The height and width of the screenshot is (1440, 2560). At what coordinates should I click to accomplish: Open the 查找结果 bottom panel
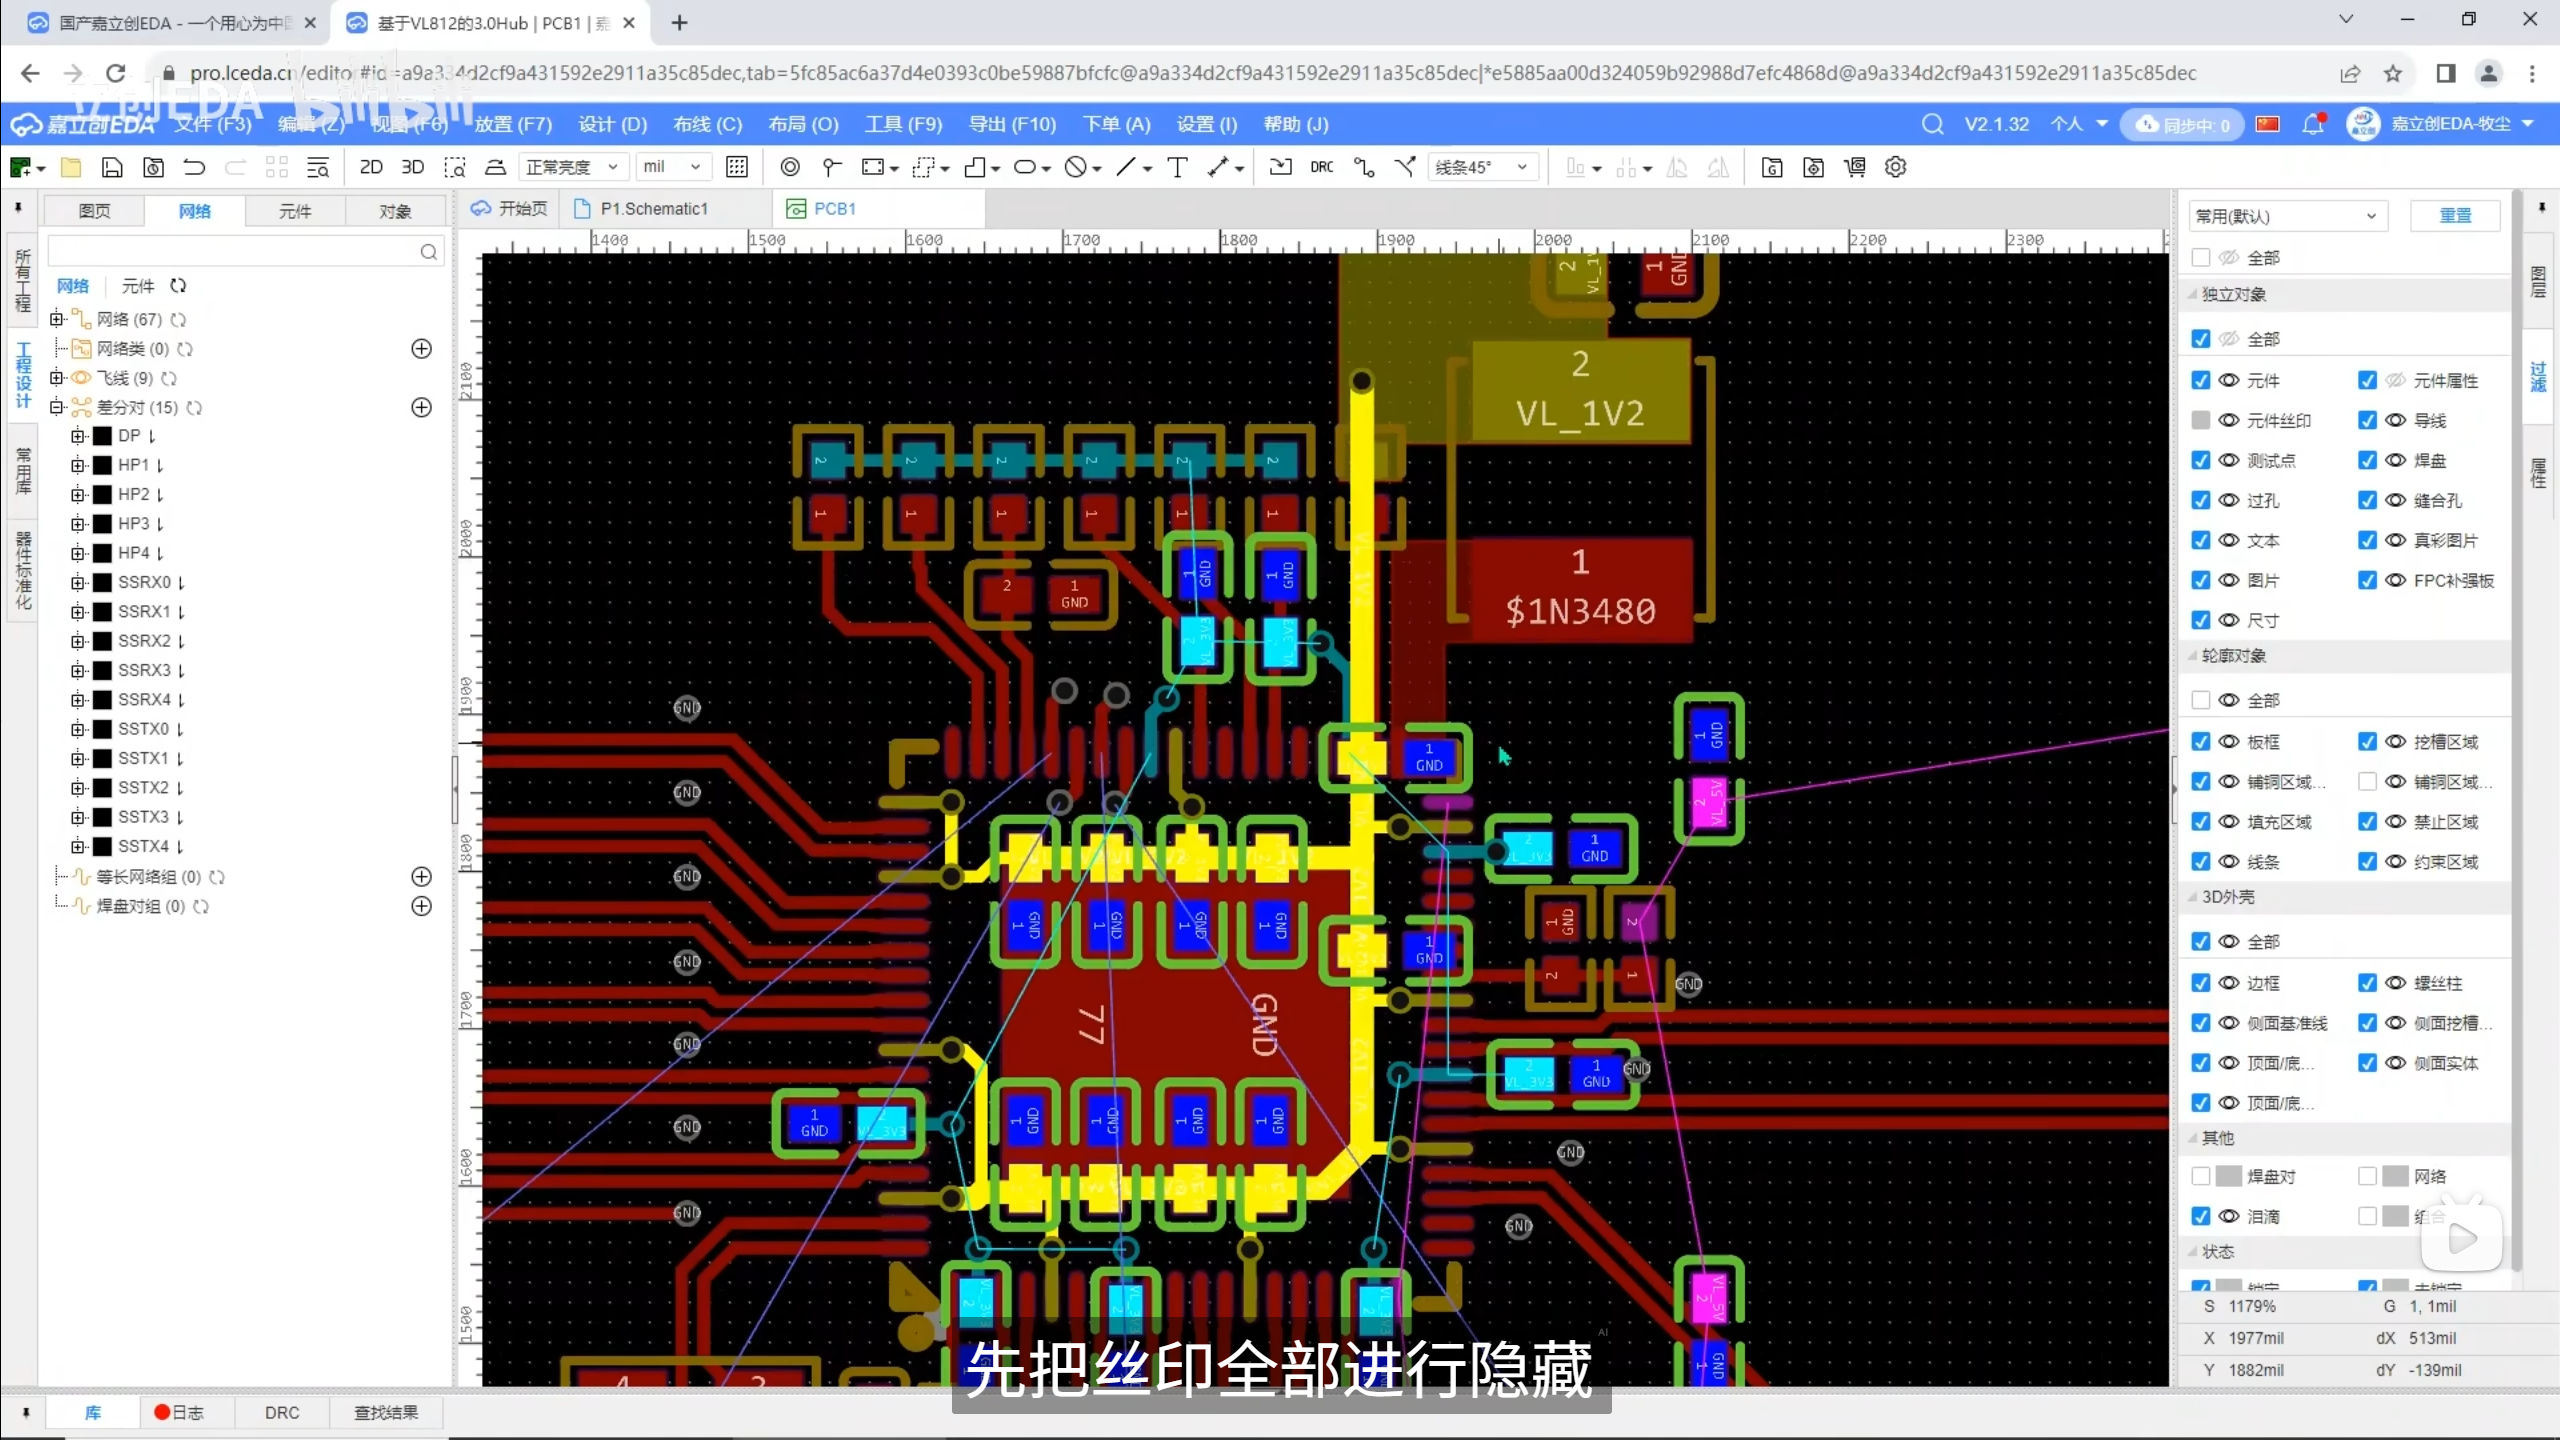coord(386,1412)
